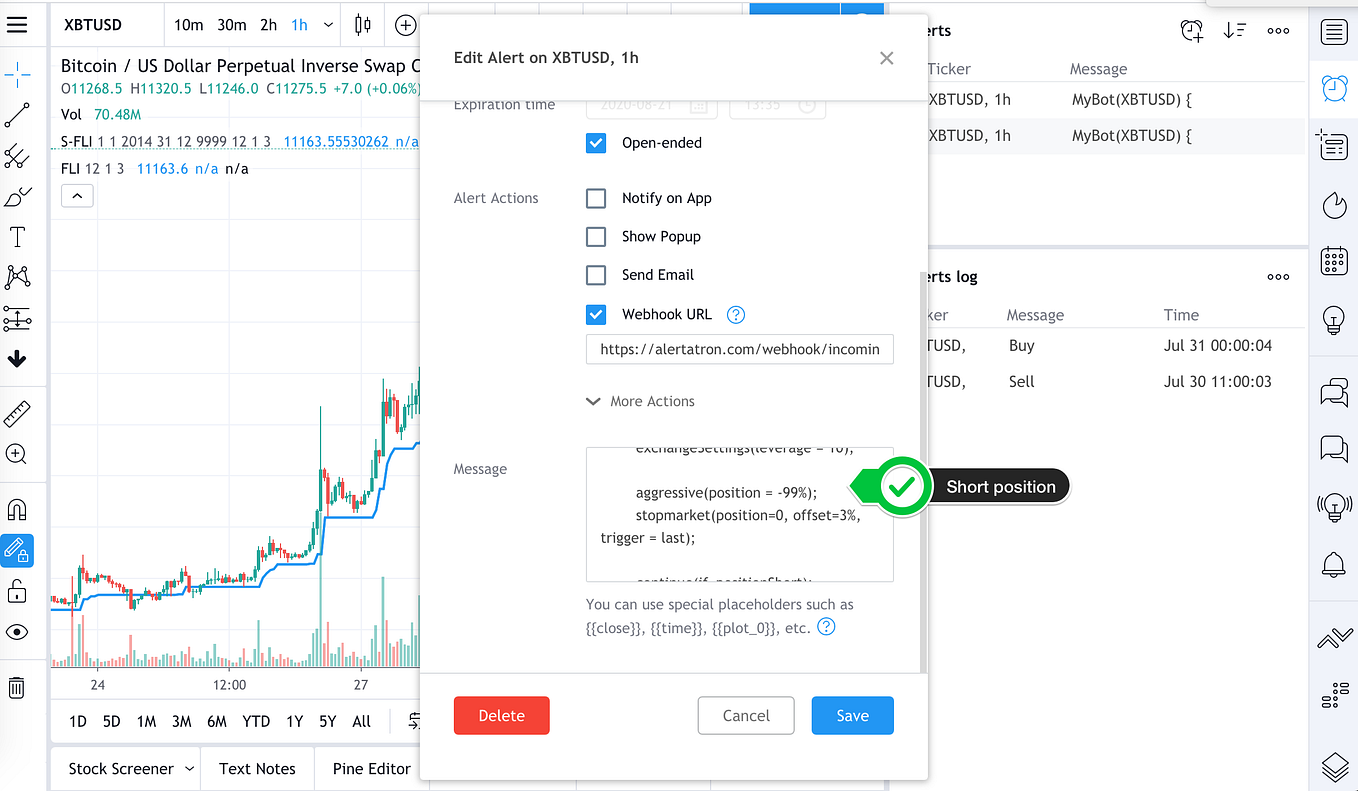This screenshot has width=1358, height=791.
Task: Switch to the Pine Editor tab
Action: (x=371, y=768)
